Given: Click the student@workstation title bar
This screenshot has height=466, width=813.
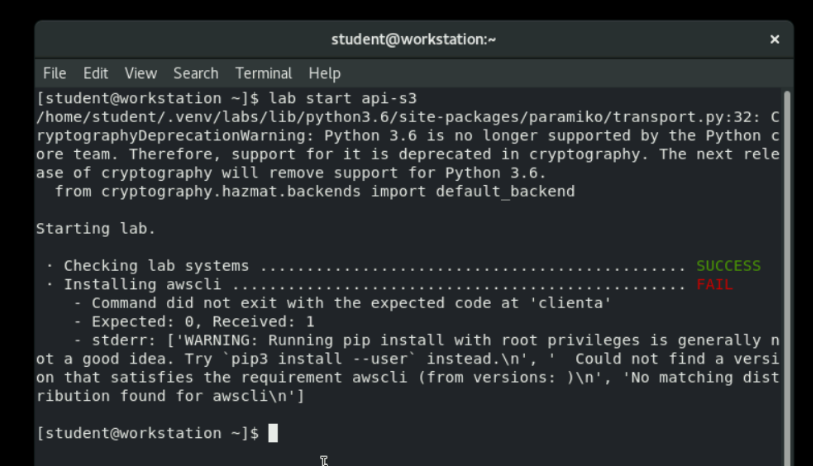Looking at the screenshot, I should (413, 39).
